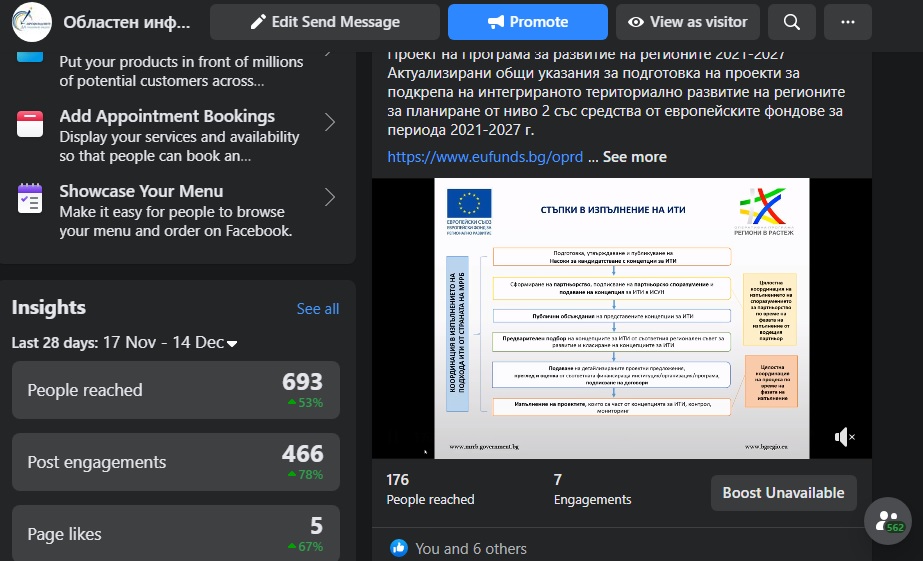Open Last 28 days date range dropdown
923x561 pixels.
coord(124,342)
